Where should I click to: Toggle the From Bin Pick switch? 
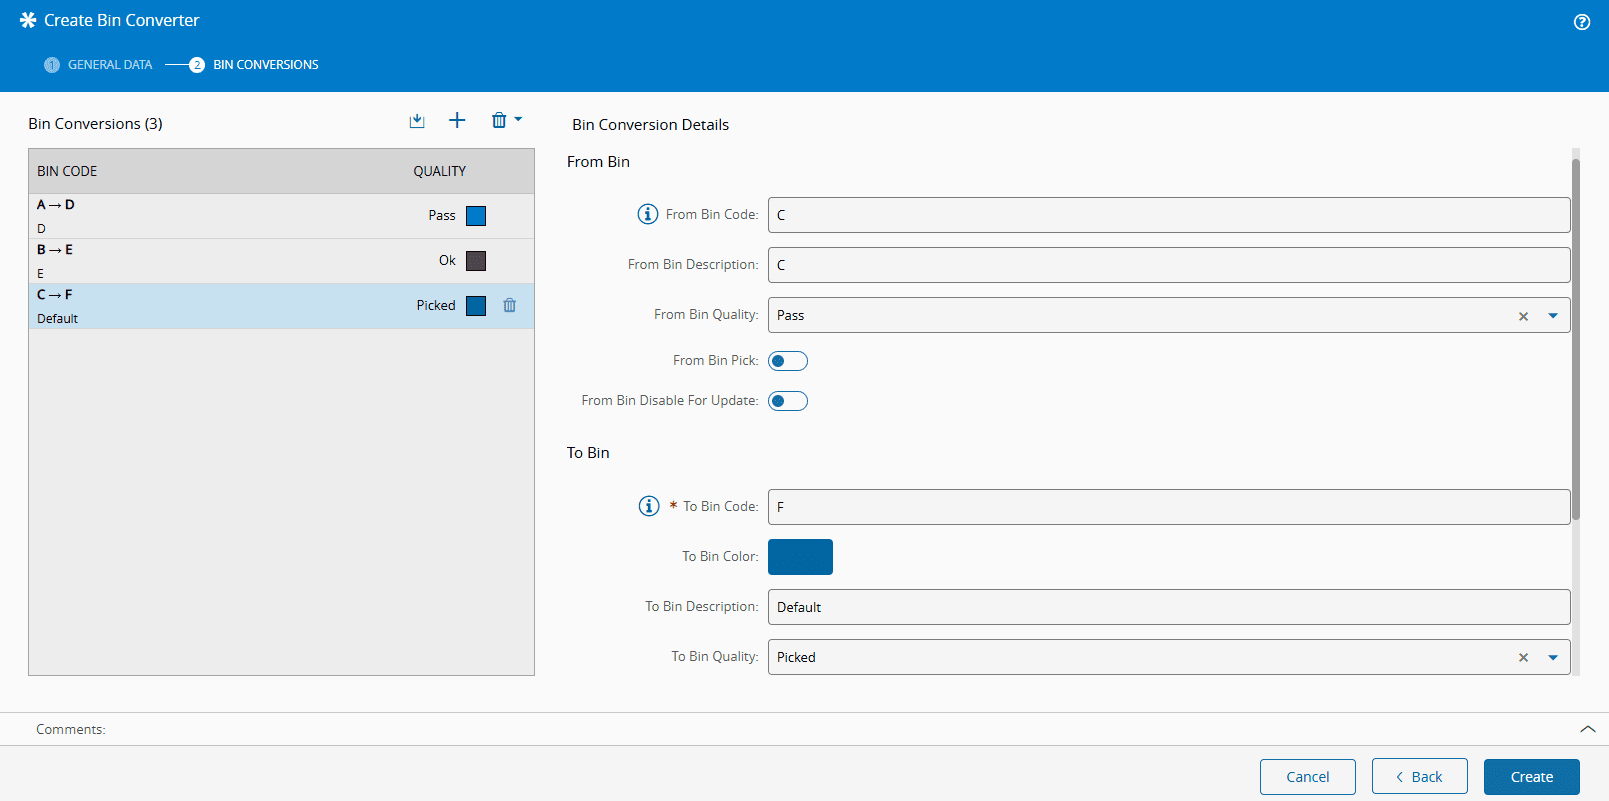pyautogui.click(x=788, y=361)
